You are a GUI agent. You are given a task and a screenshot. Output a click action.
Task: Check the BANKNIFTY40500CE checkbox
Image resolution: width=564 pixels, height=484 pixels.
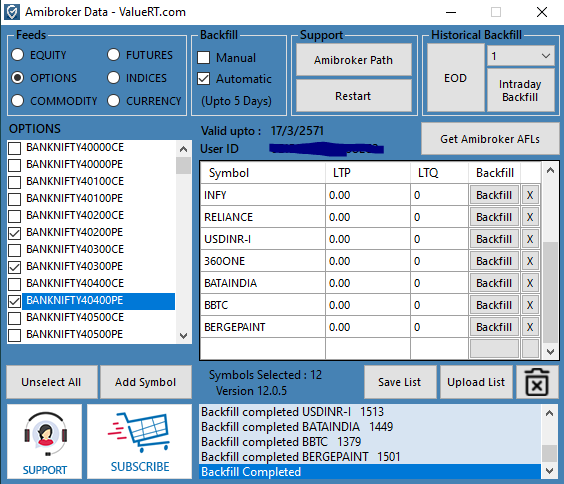[x=14, y=318]
